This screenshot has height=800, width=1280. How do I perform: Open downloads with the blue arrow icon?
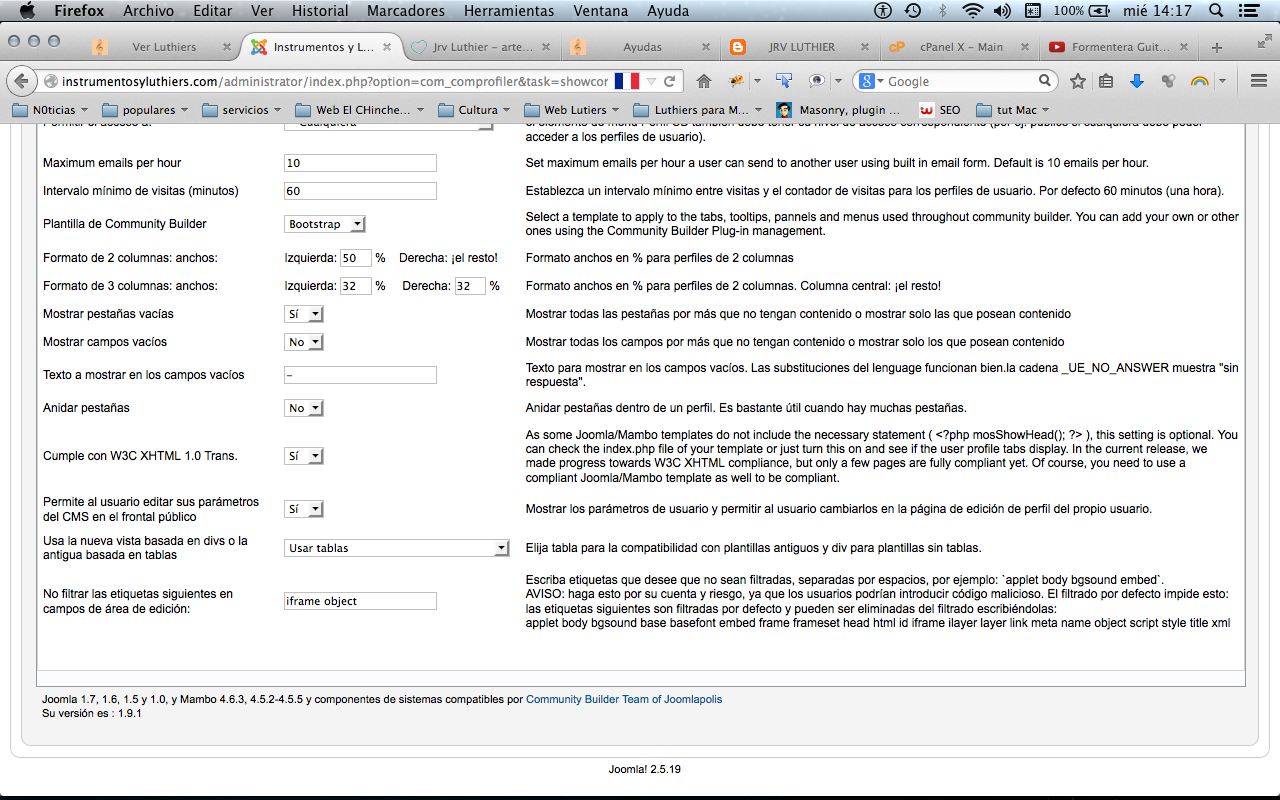1136,81
